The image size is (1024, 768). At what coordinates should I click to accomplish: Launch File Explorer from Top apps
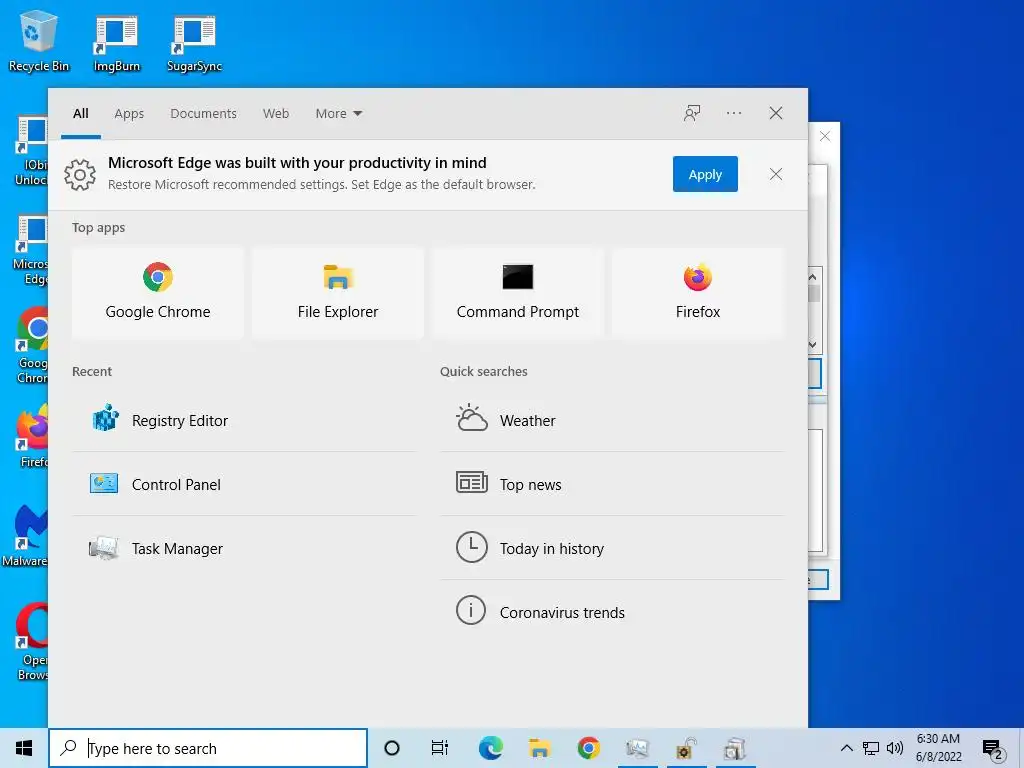(338, 293)
